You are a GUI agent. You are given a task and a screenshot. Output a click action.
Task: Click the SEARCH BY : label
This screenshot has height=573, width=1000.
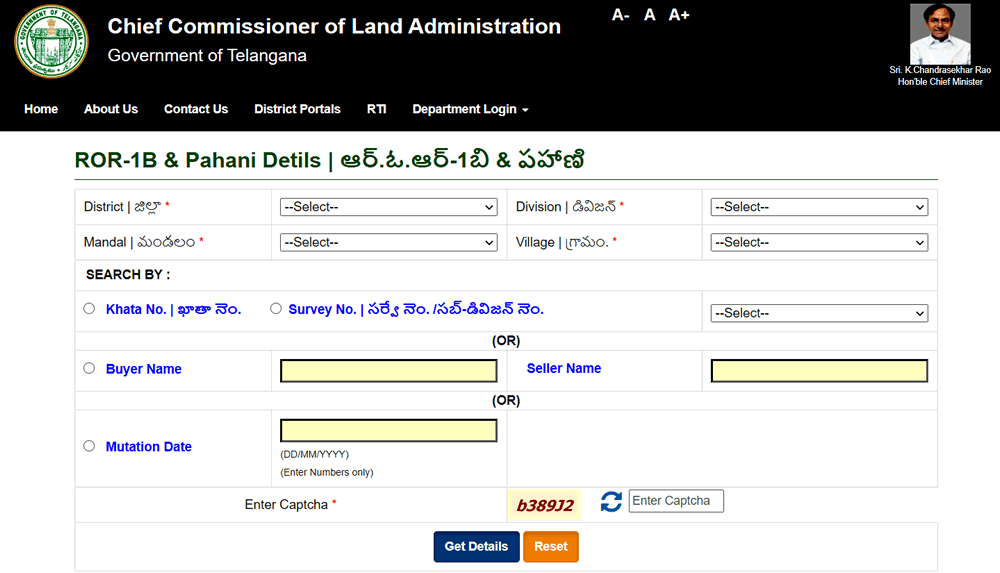128,275
